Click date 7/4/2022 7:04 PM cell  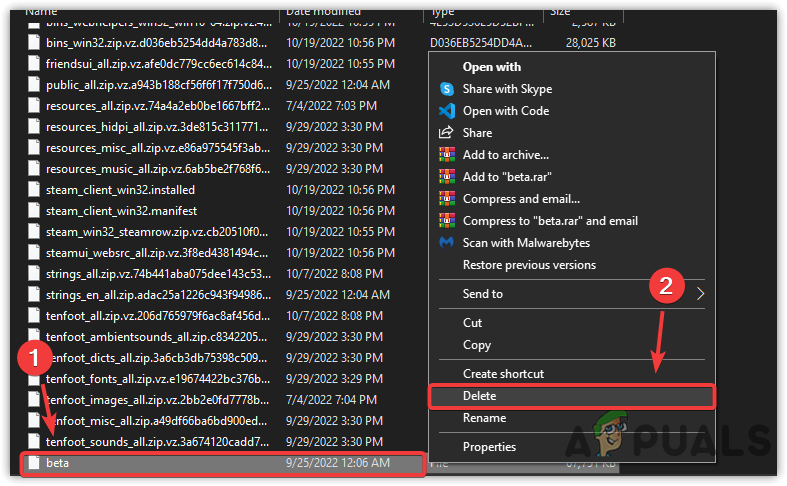click(x=331, y=400)
